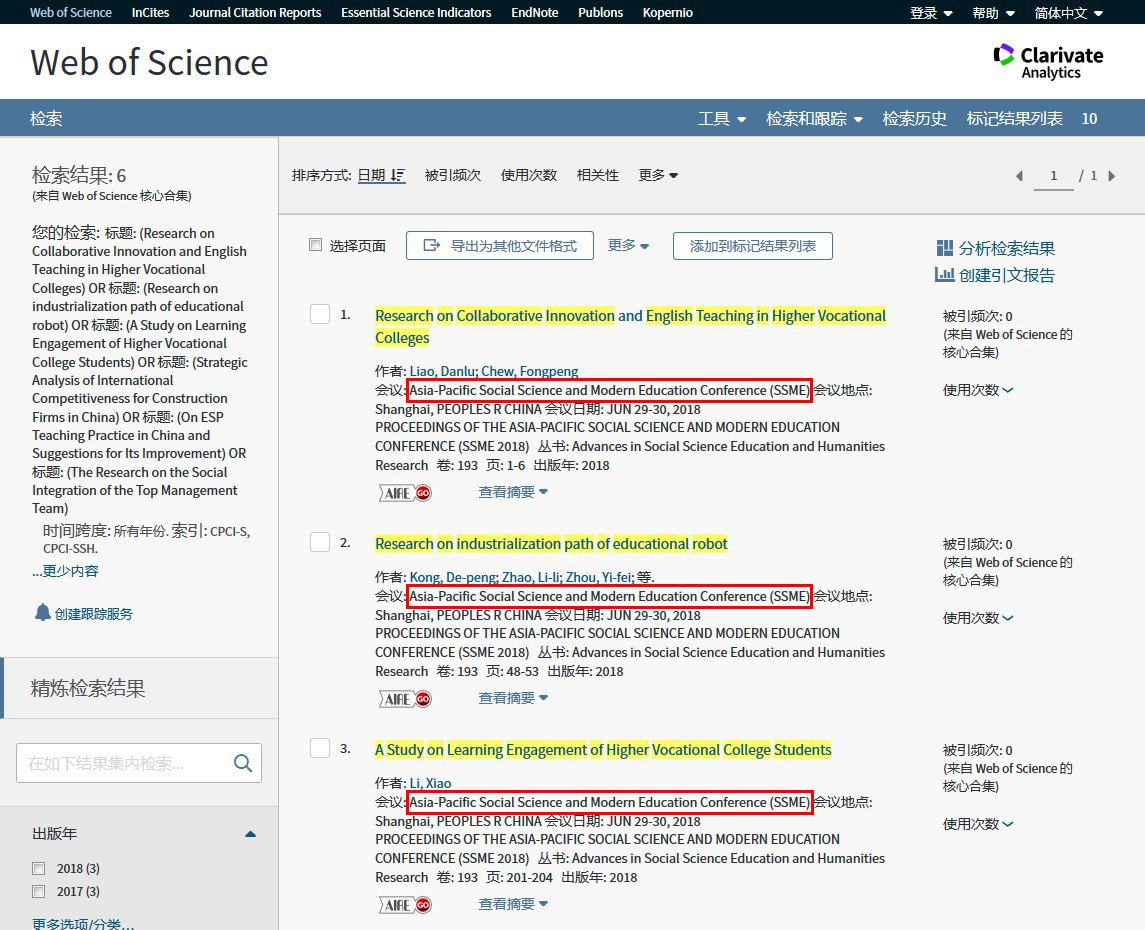This screenshot has height=930, width=1145.
Task: Collapse the 出版年 publication year section
Action: coord(250,834)
